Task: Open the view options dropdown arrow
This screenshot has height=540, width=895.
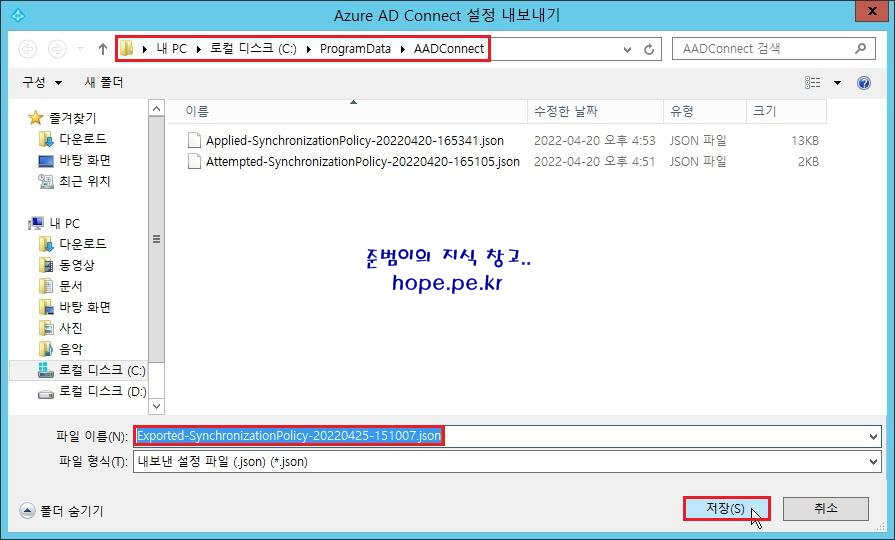Action: pyautogui.click(x=837, y=83)
